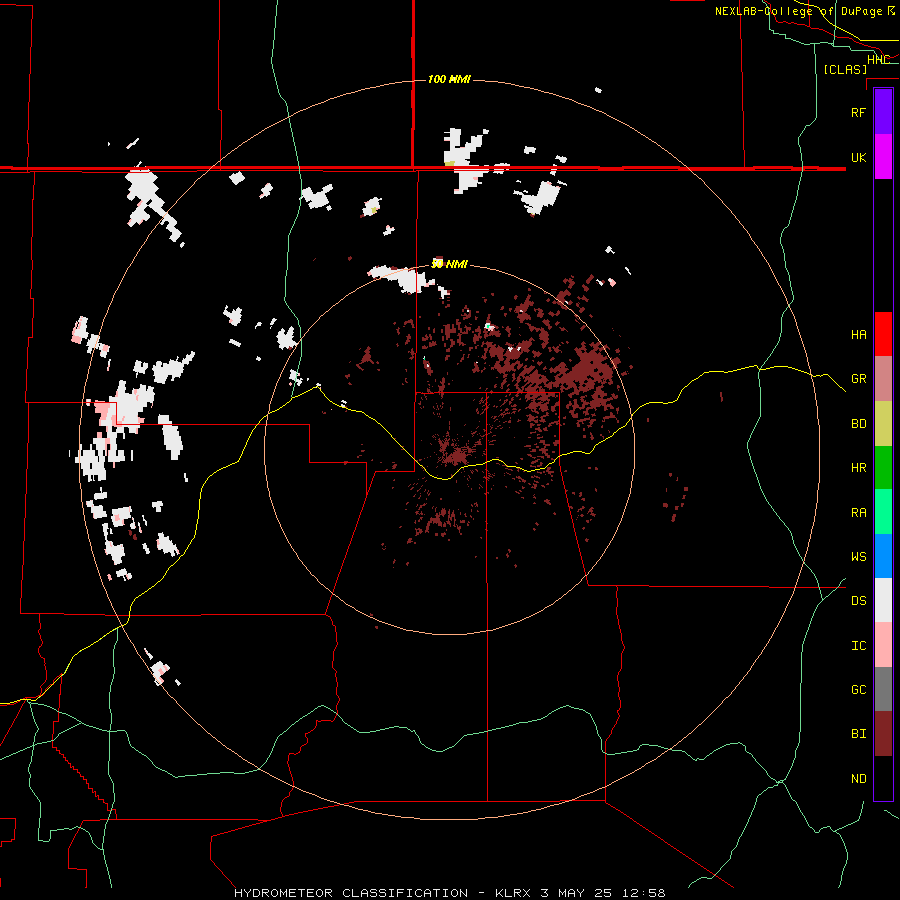900x900 pixels.
Task: Click the HR legend label
Action: [x=858, y=468]
